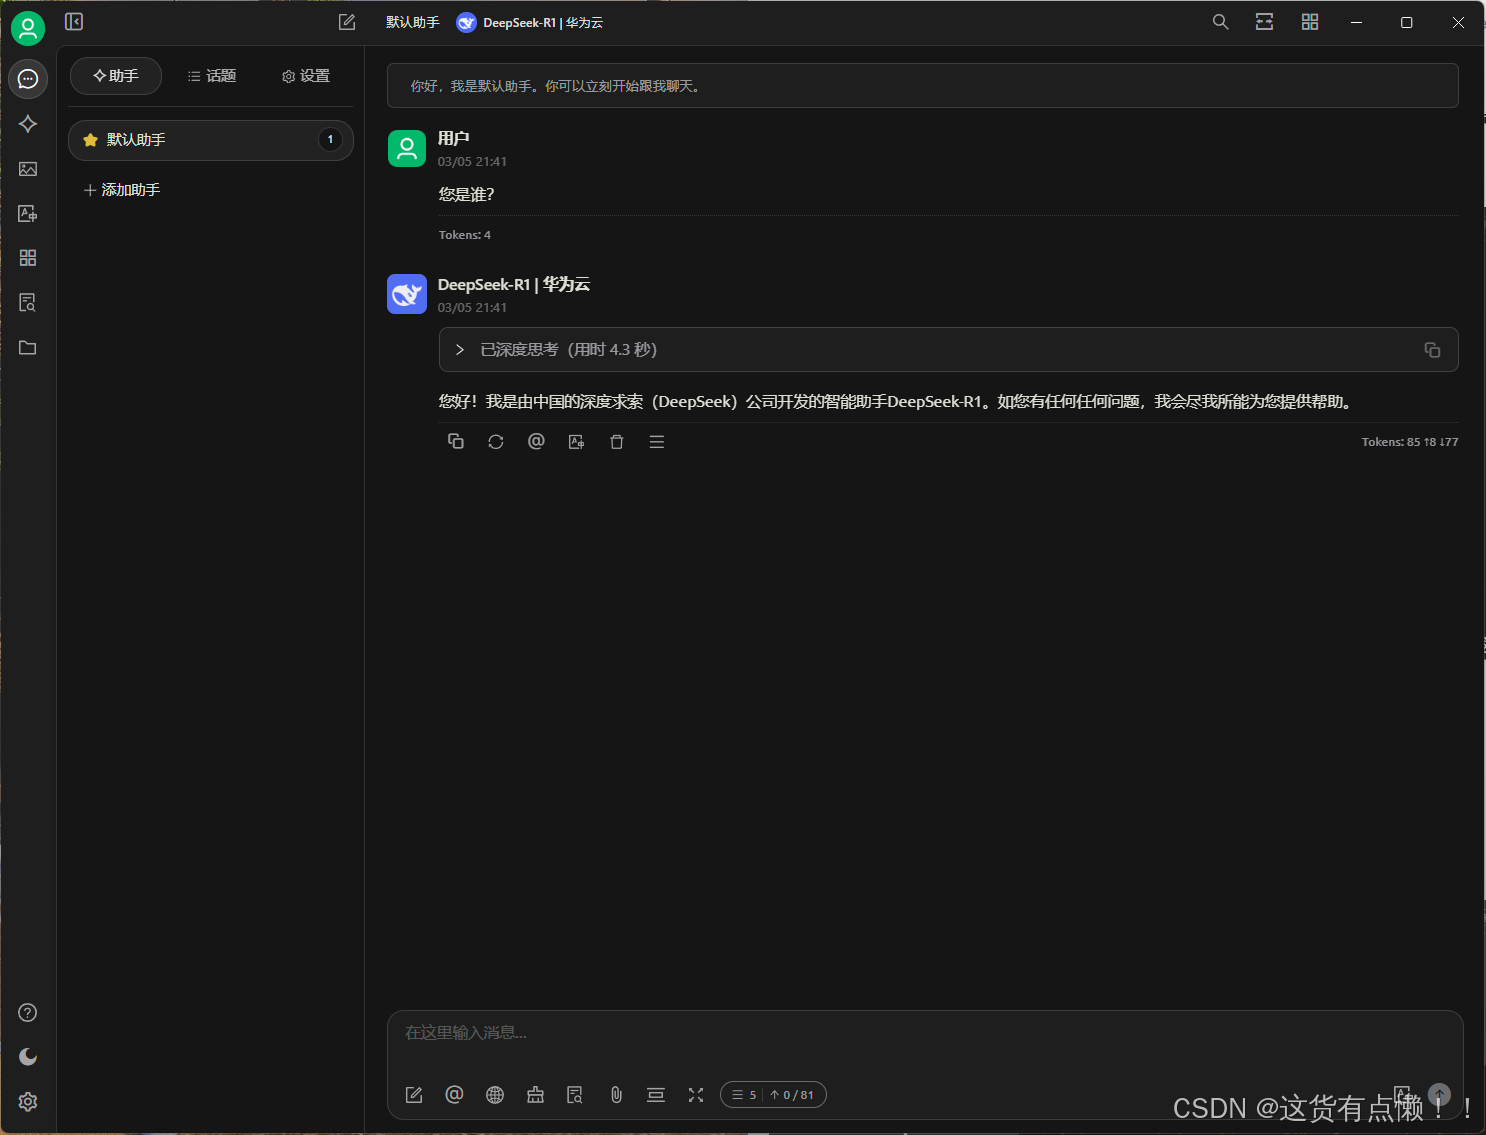Open the translate page in sidebar
Image resolution: width=1486 pixels, height=1135 pixels.
pyautogui.click(x=28, y=214)
